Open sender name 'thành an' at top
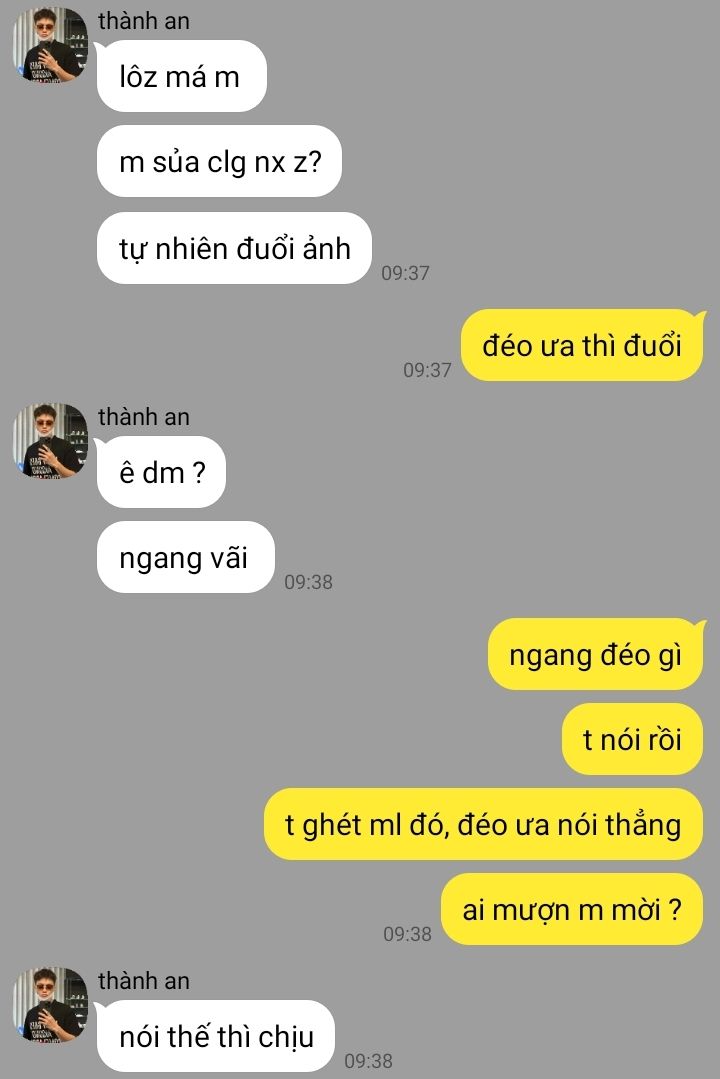 pyautogui.click(x=144, y=21)
